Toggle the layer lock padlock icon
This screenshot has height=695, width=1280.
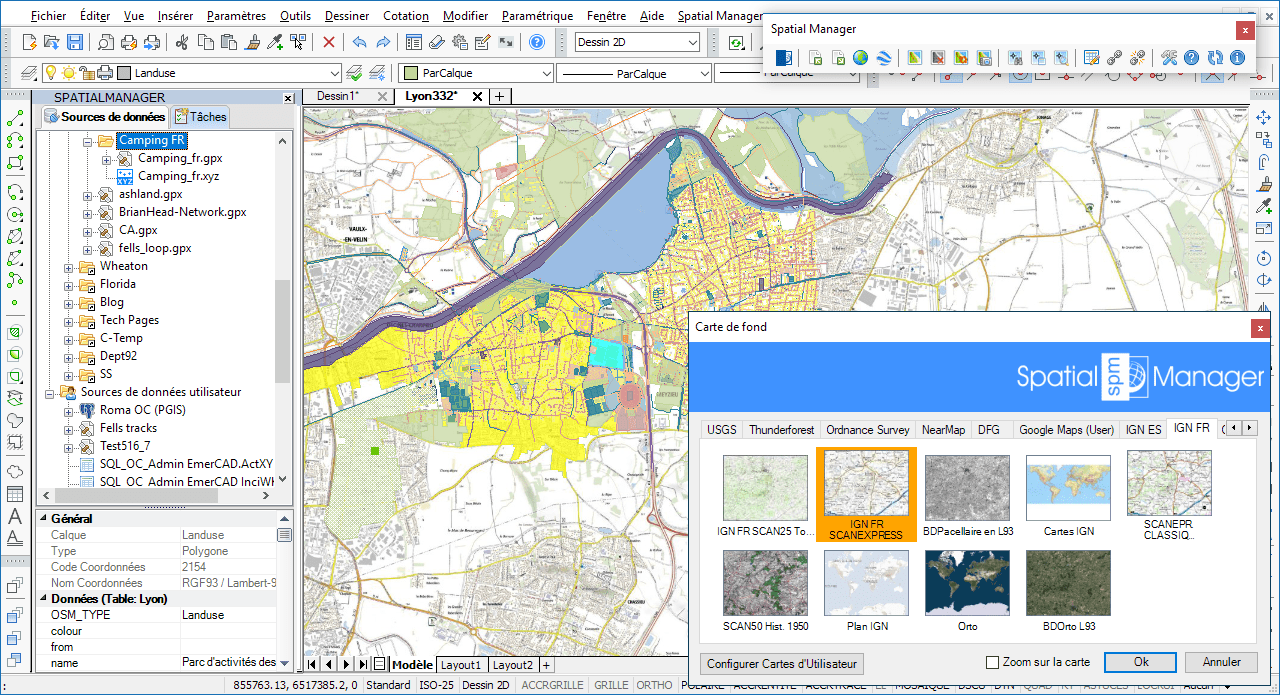click(86, 73)
